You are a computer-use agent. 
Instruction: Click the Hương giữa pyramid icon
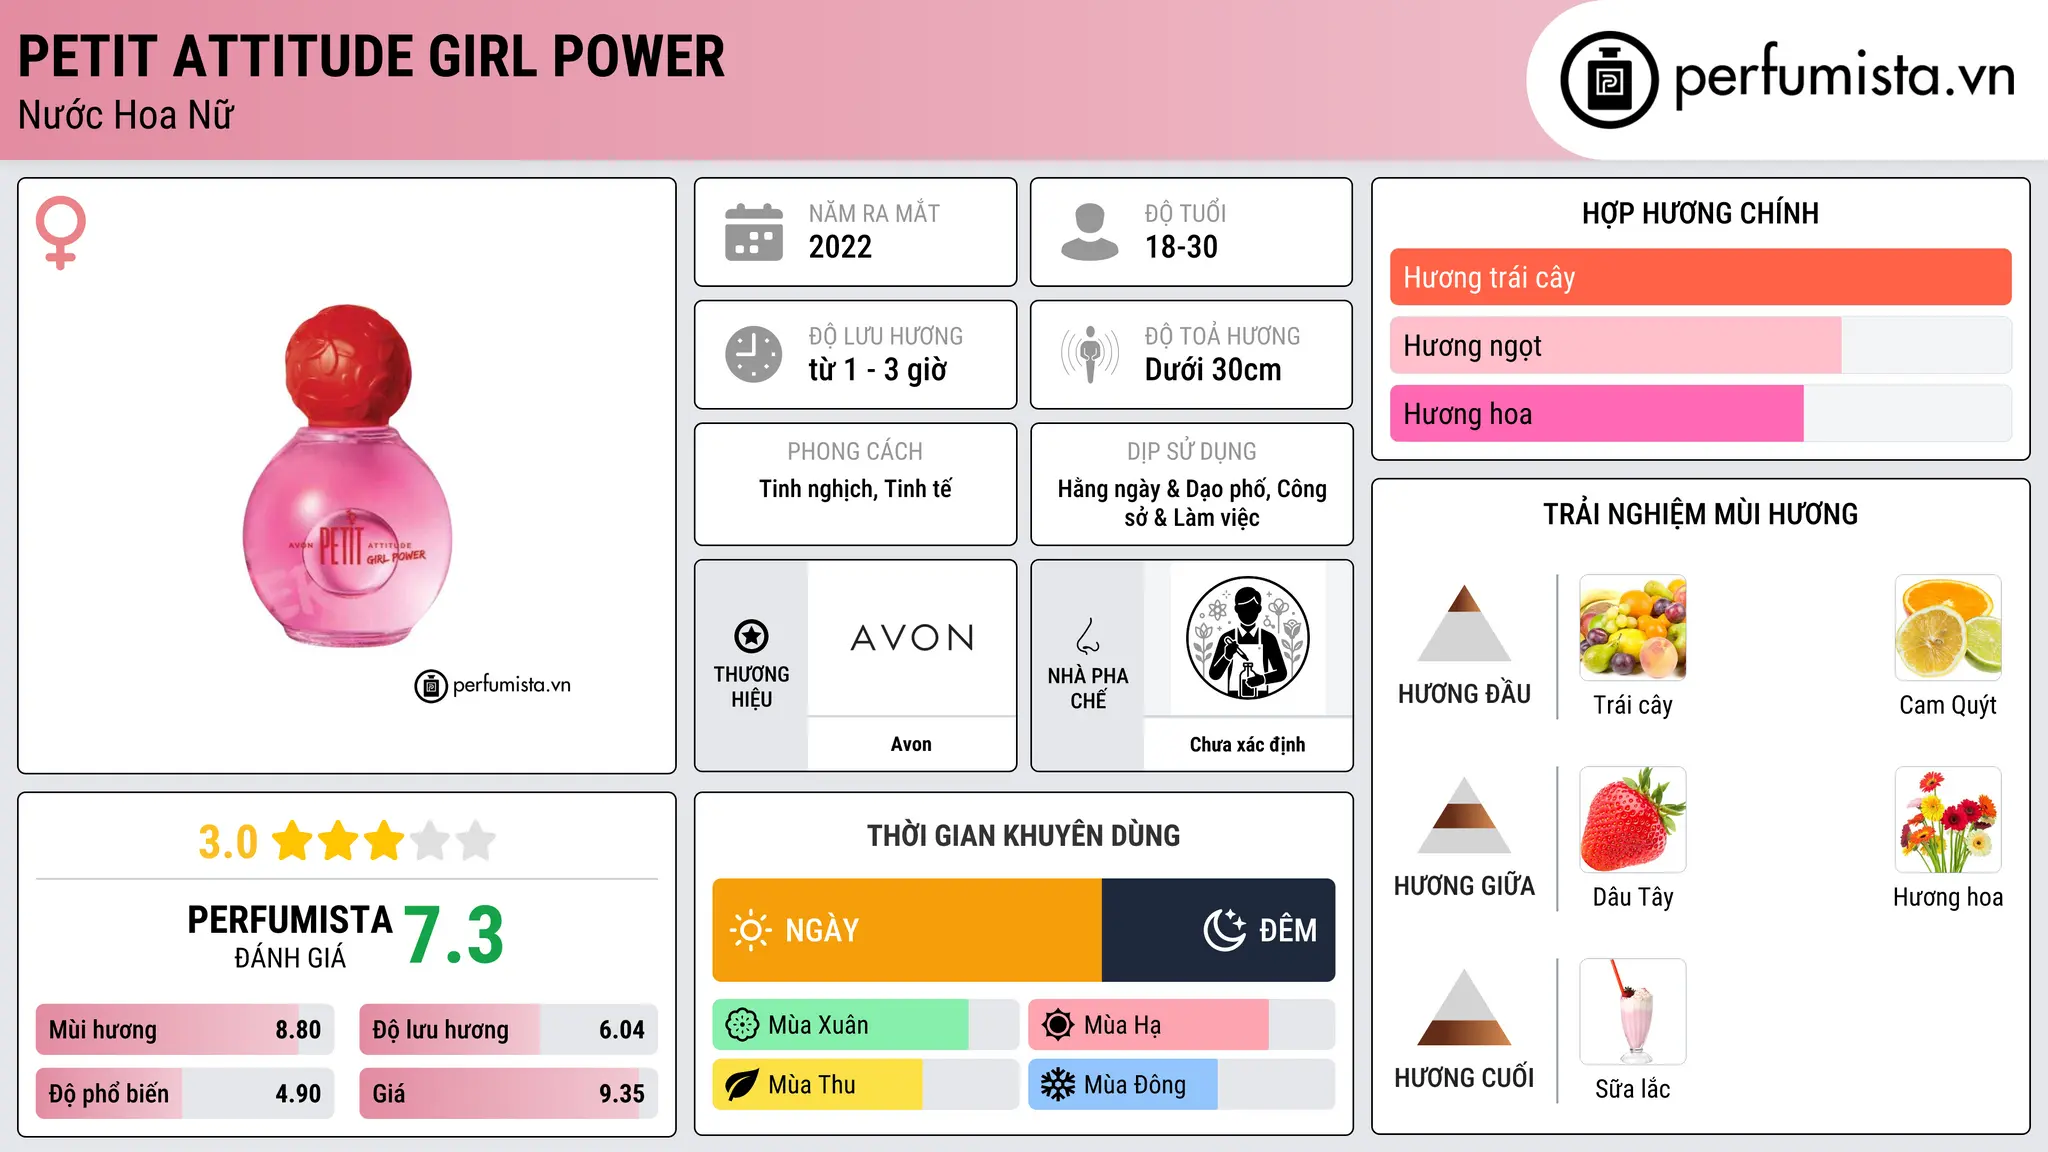[1465, 815]
